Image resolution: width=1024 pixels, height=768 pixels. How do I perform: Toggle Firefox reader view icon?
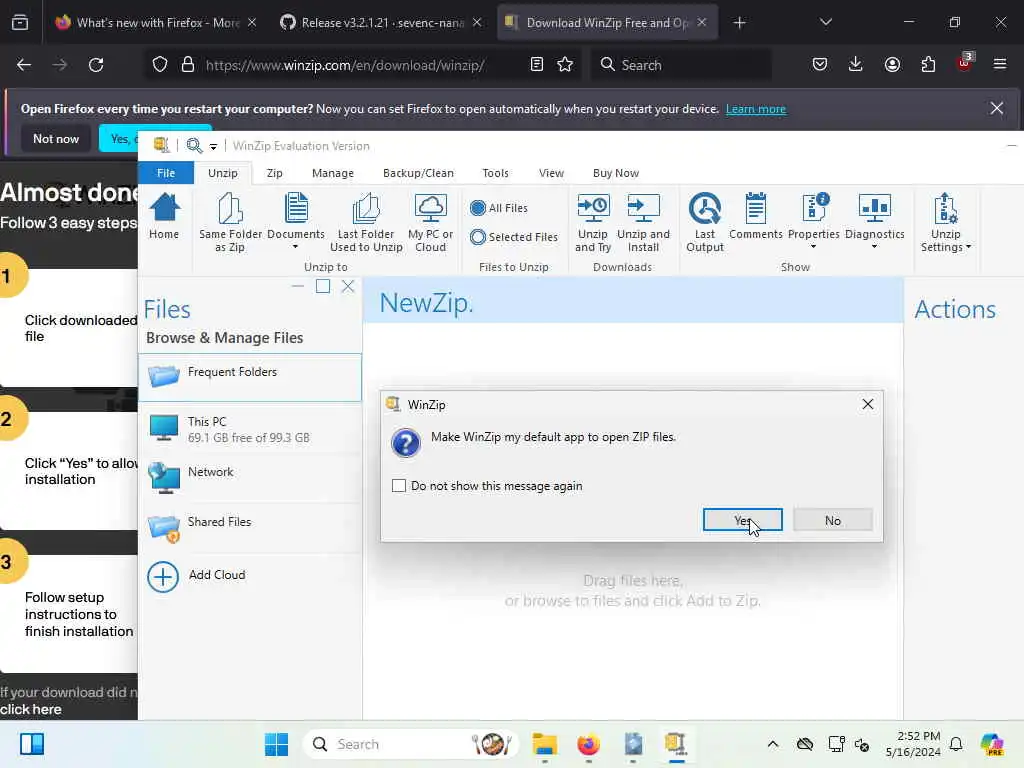pyautogui.click(x=536, y=65)
